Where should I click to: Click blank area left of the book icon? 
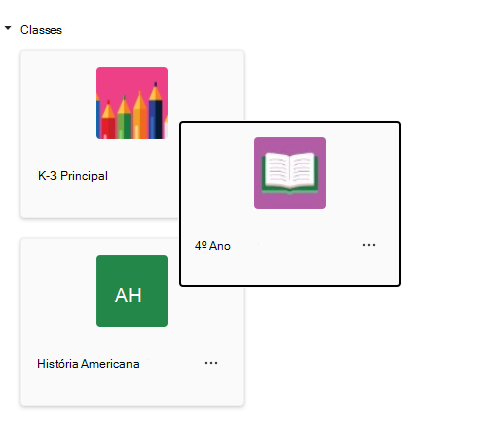click(x=218, y=173)
